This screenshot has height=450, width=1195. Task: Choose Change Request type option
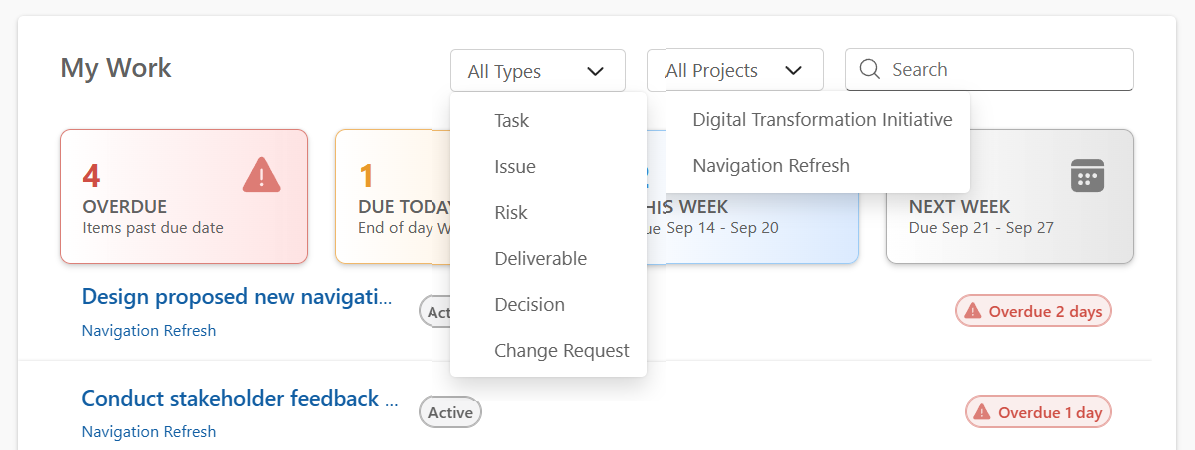tap(561, 351)
